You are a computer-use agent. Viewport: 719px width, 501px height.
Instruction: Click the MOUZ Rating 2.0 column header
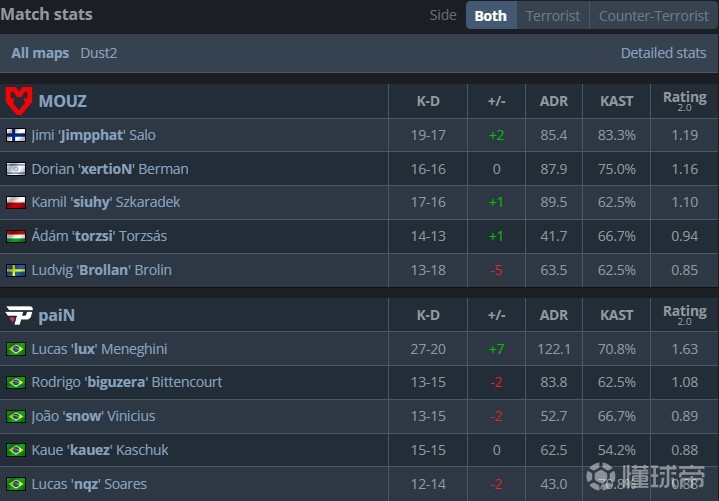point(684,100)
